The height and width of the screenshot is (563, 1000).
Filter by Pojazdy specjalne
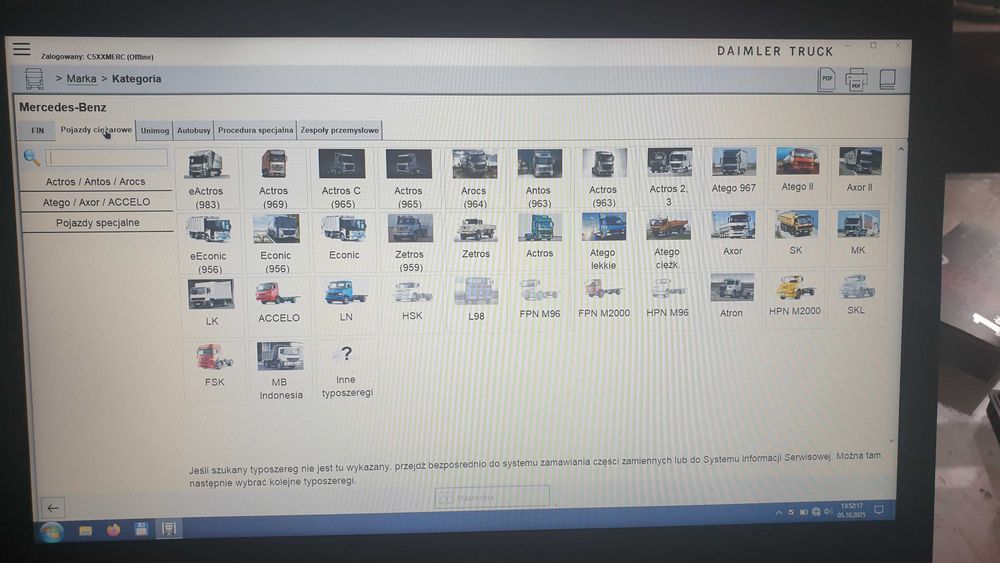(x=98, y=223)
